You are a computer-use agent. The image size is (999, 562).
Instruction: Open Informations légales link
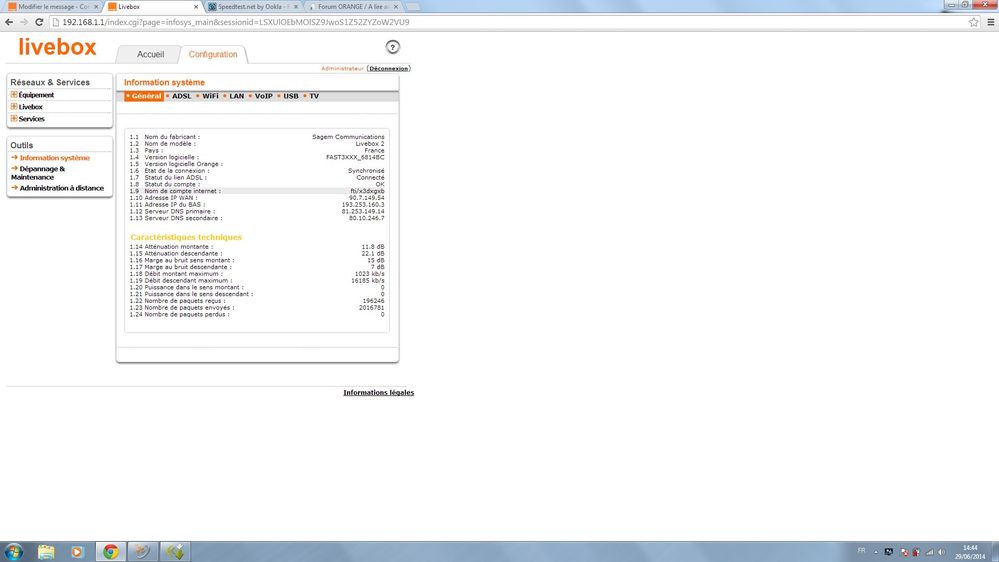[378, 393]
